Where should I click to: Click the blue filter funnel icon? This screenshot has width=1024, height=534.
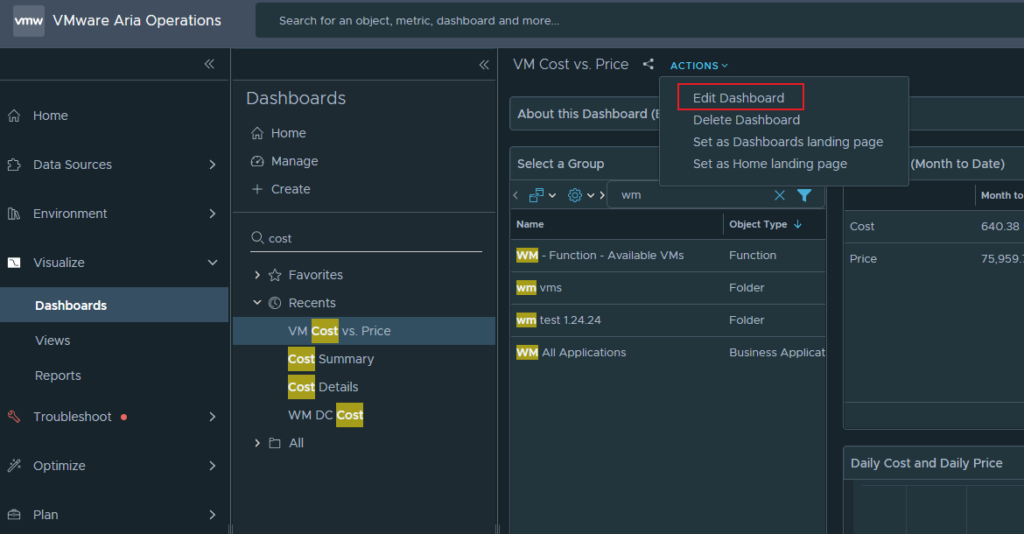[x=804, y=195]
